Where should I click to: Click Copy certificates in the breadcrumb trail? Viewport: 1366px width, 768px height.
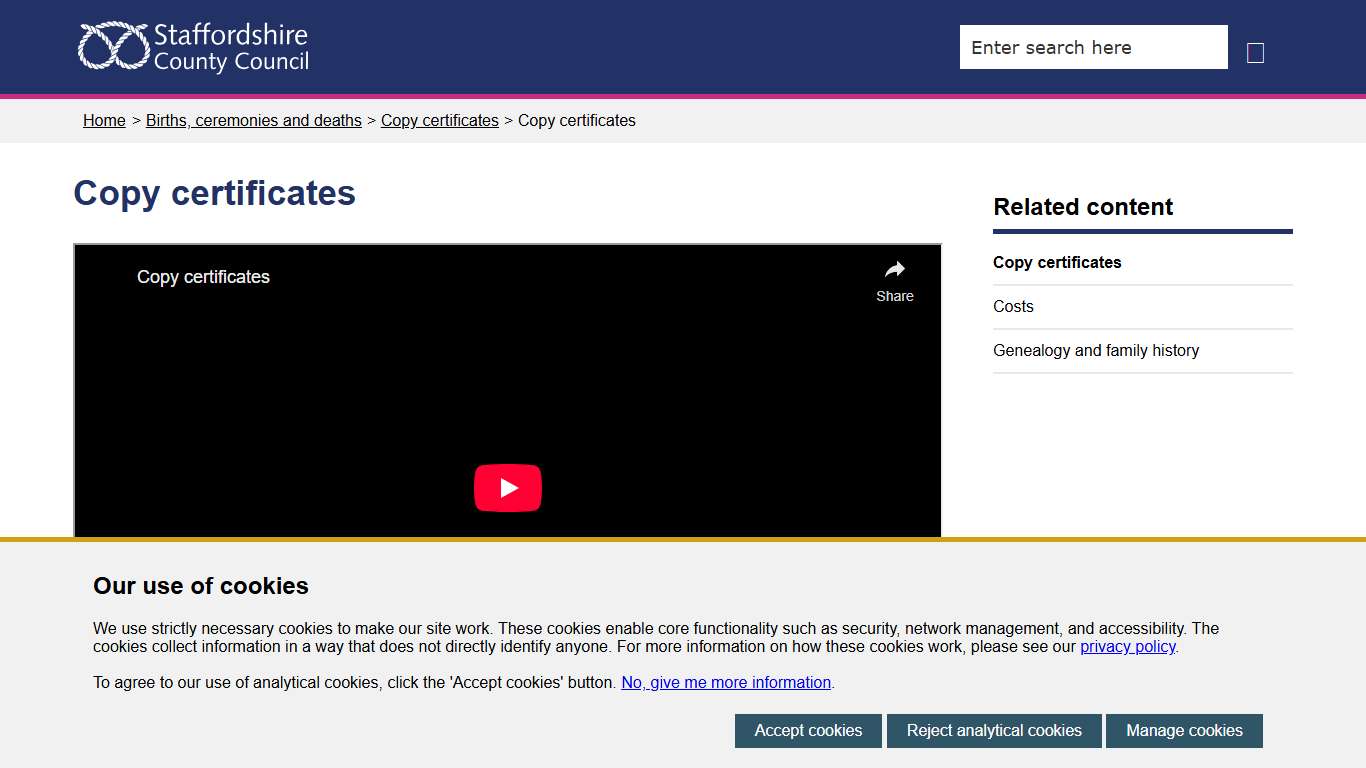click(x=440, y=120)
